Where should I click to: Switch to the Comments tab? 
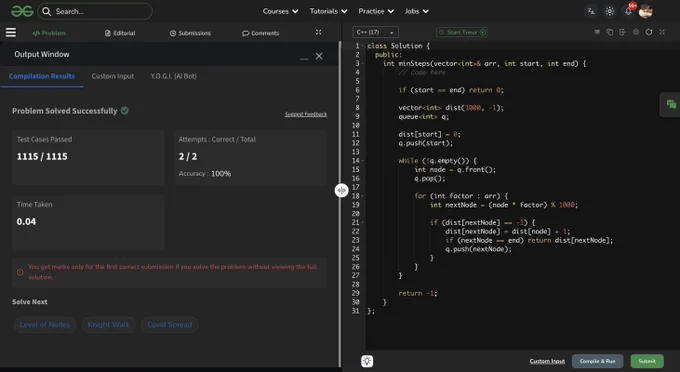pyautogui.click(x=261, y=33)
